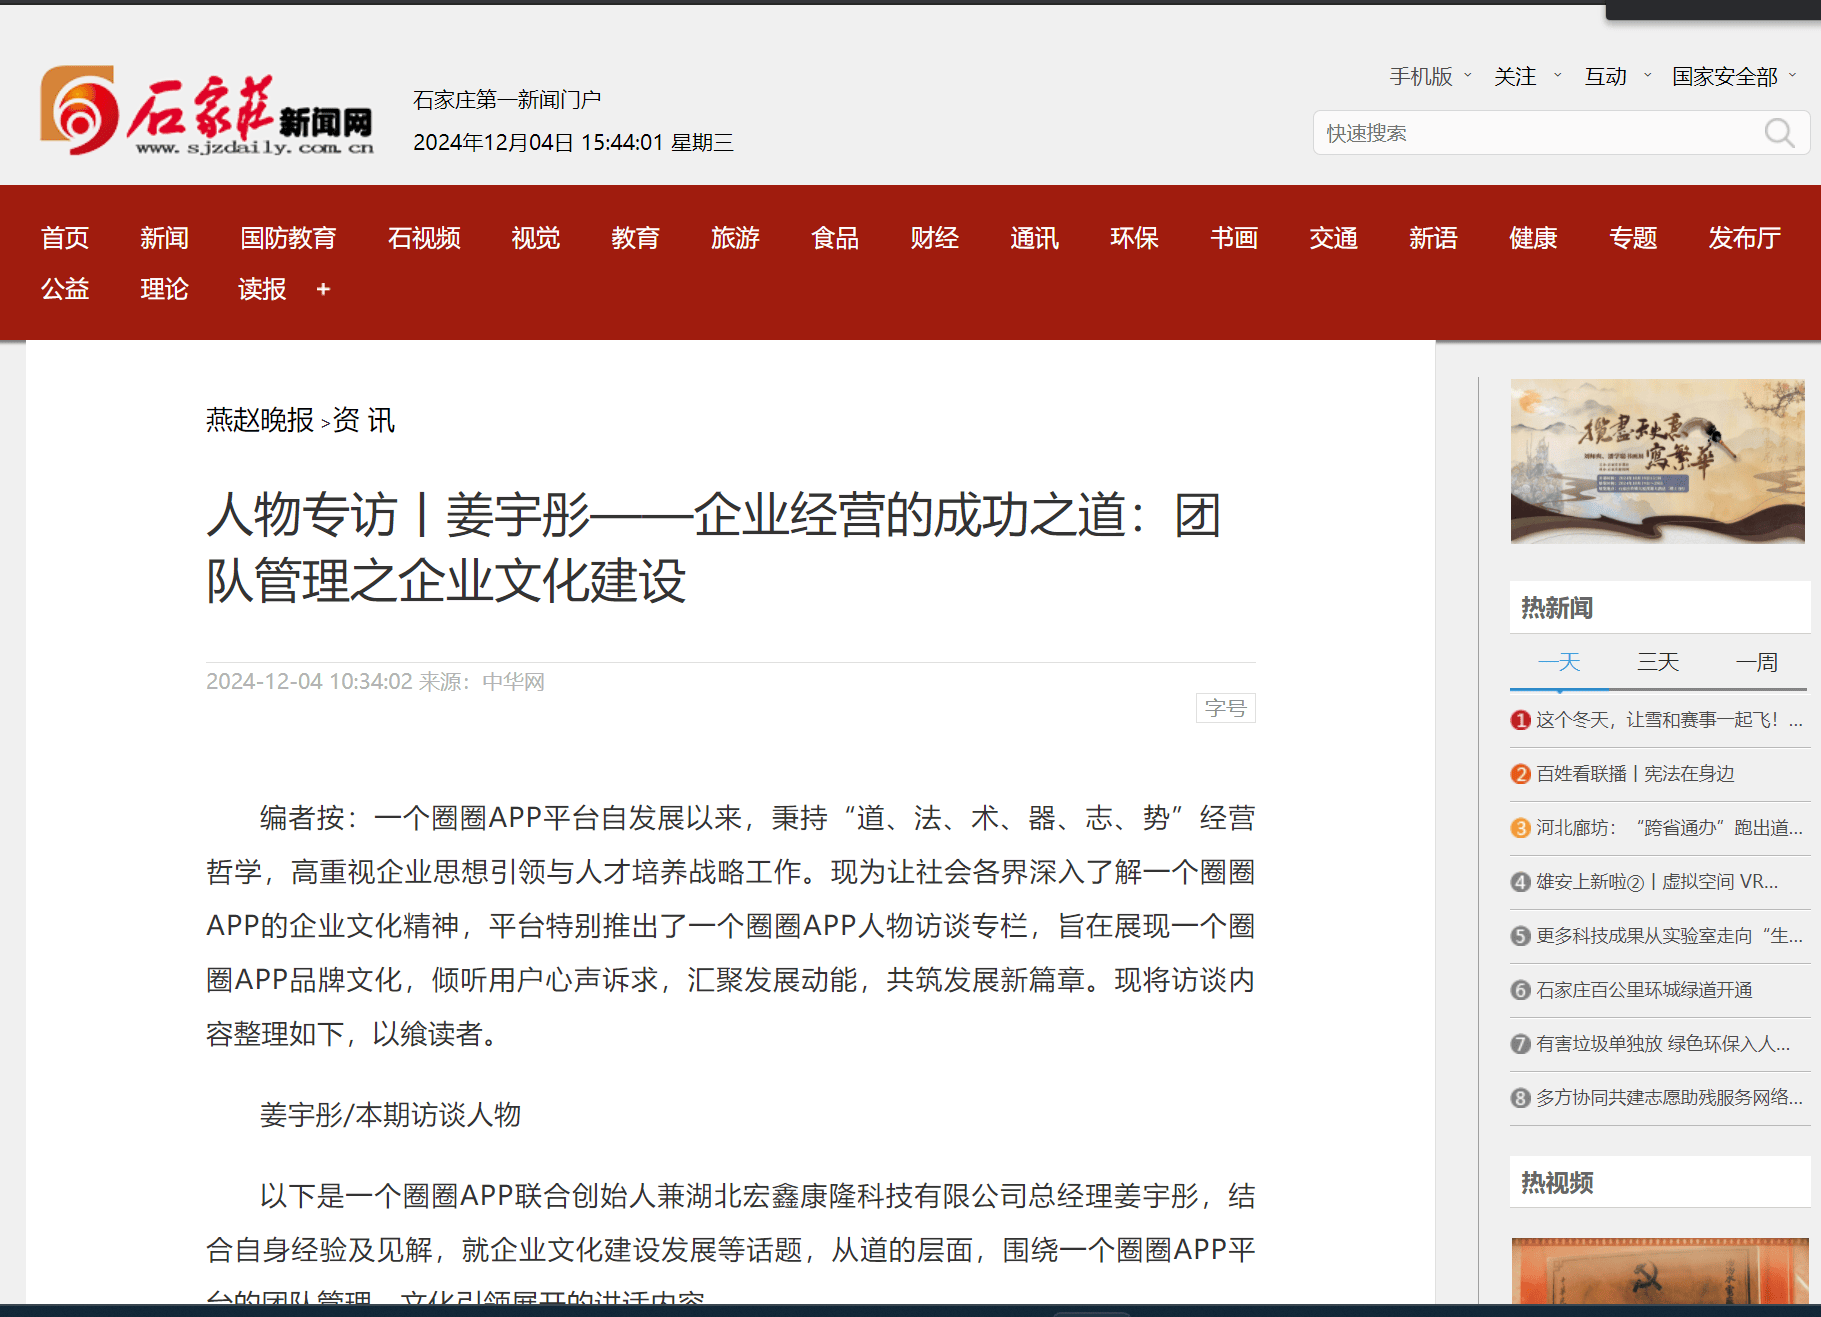Open the 环保 section
1821x1317 pixels.
tap(1134, 238)
